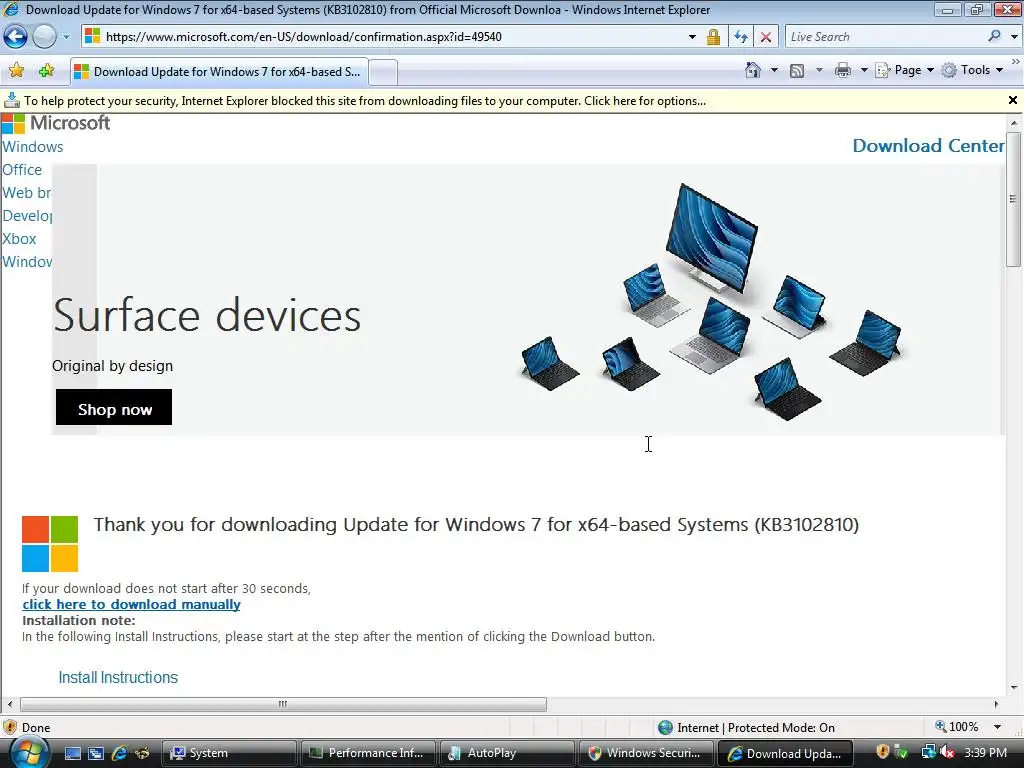
Task: Open search provider options dropdown
Action: (1014, 37)
